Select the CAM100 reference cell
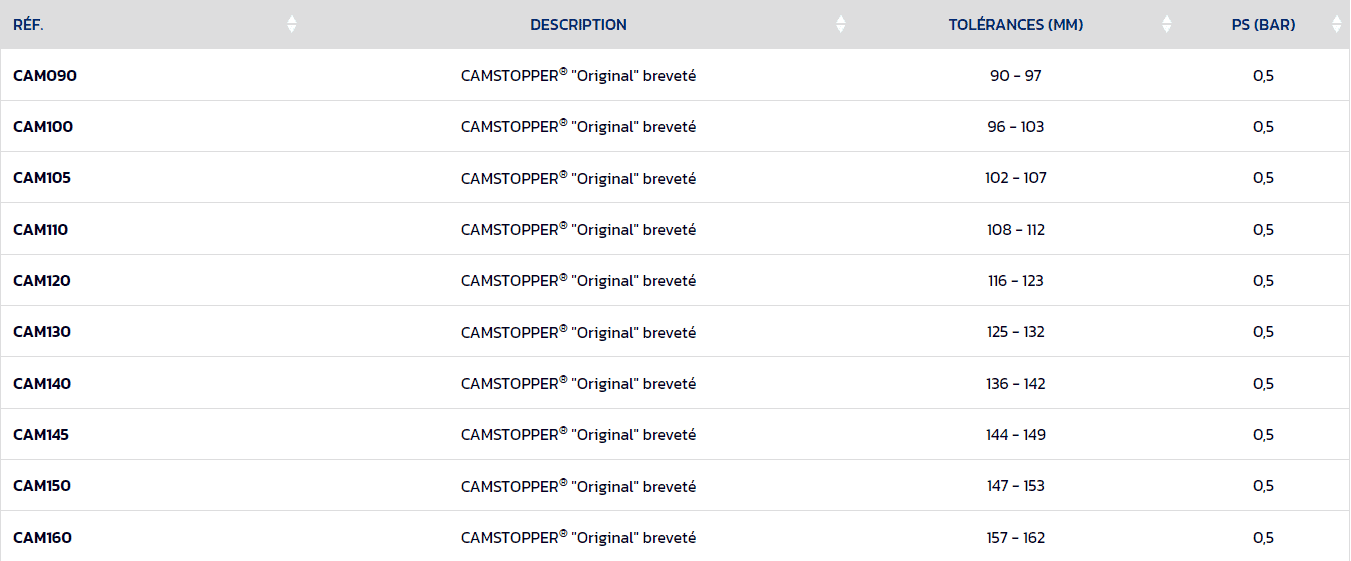This screenshot has width=1351, height=561. coord(43,127)
